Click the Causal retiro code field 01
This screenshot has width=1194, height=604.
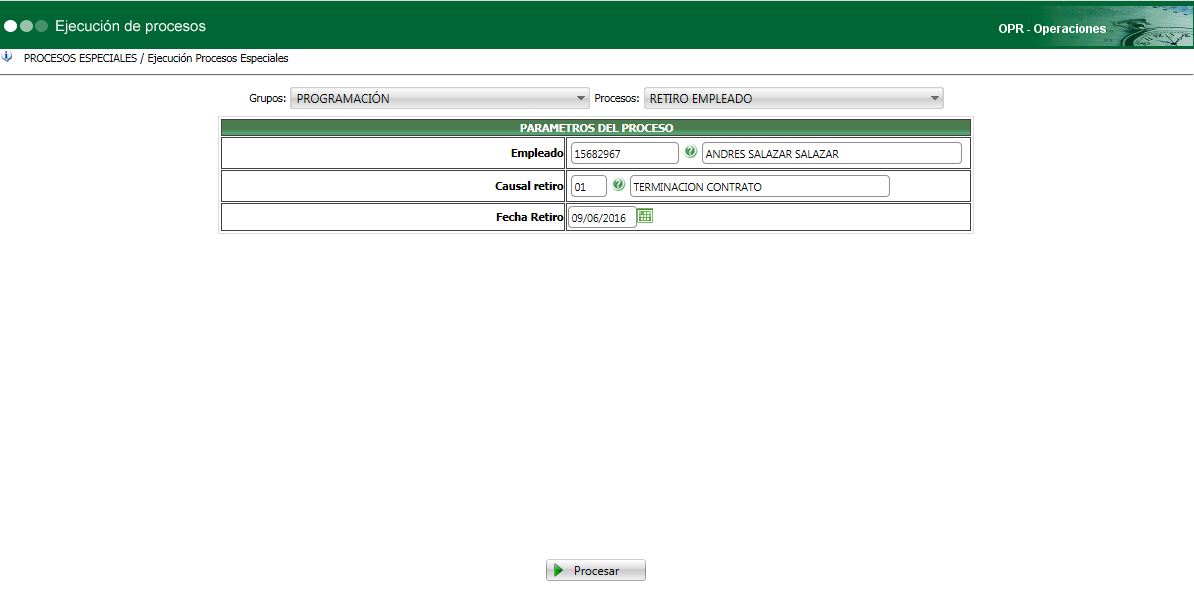coord(589,187)
